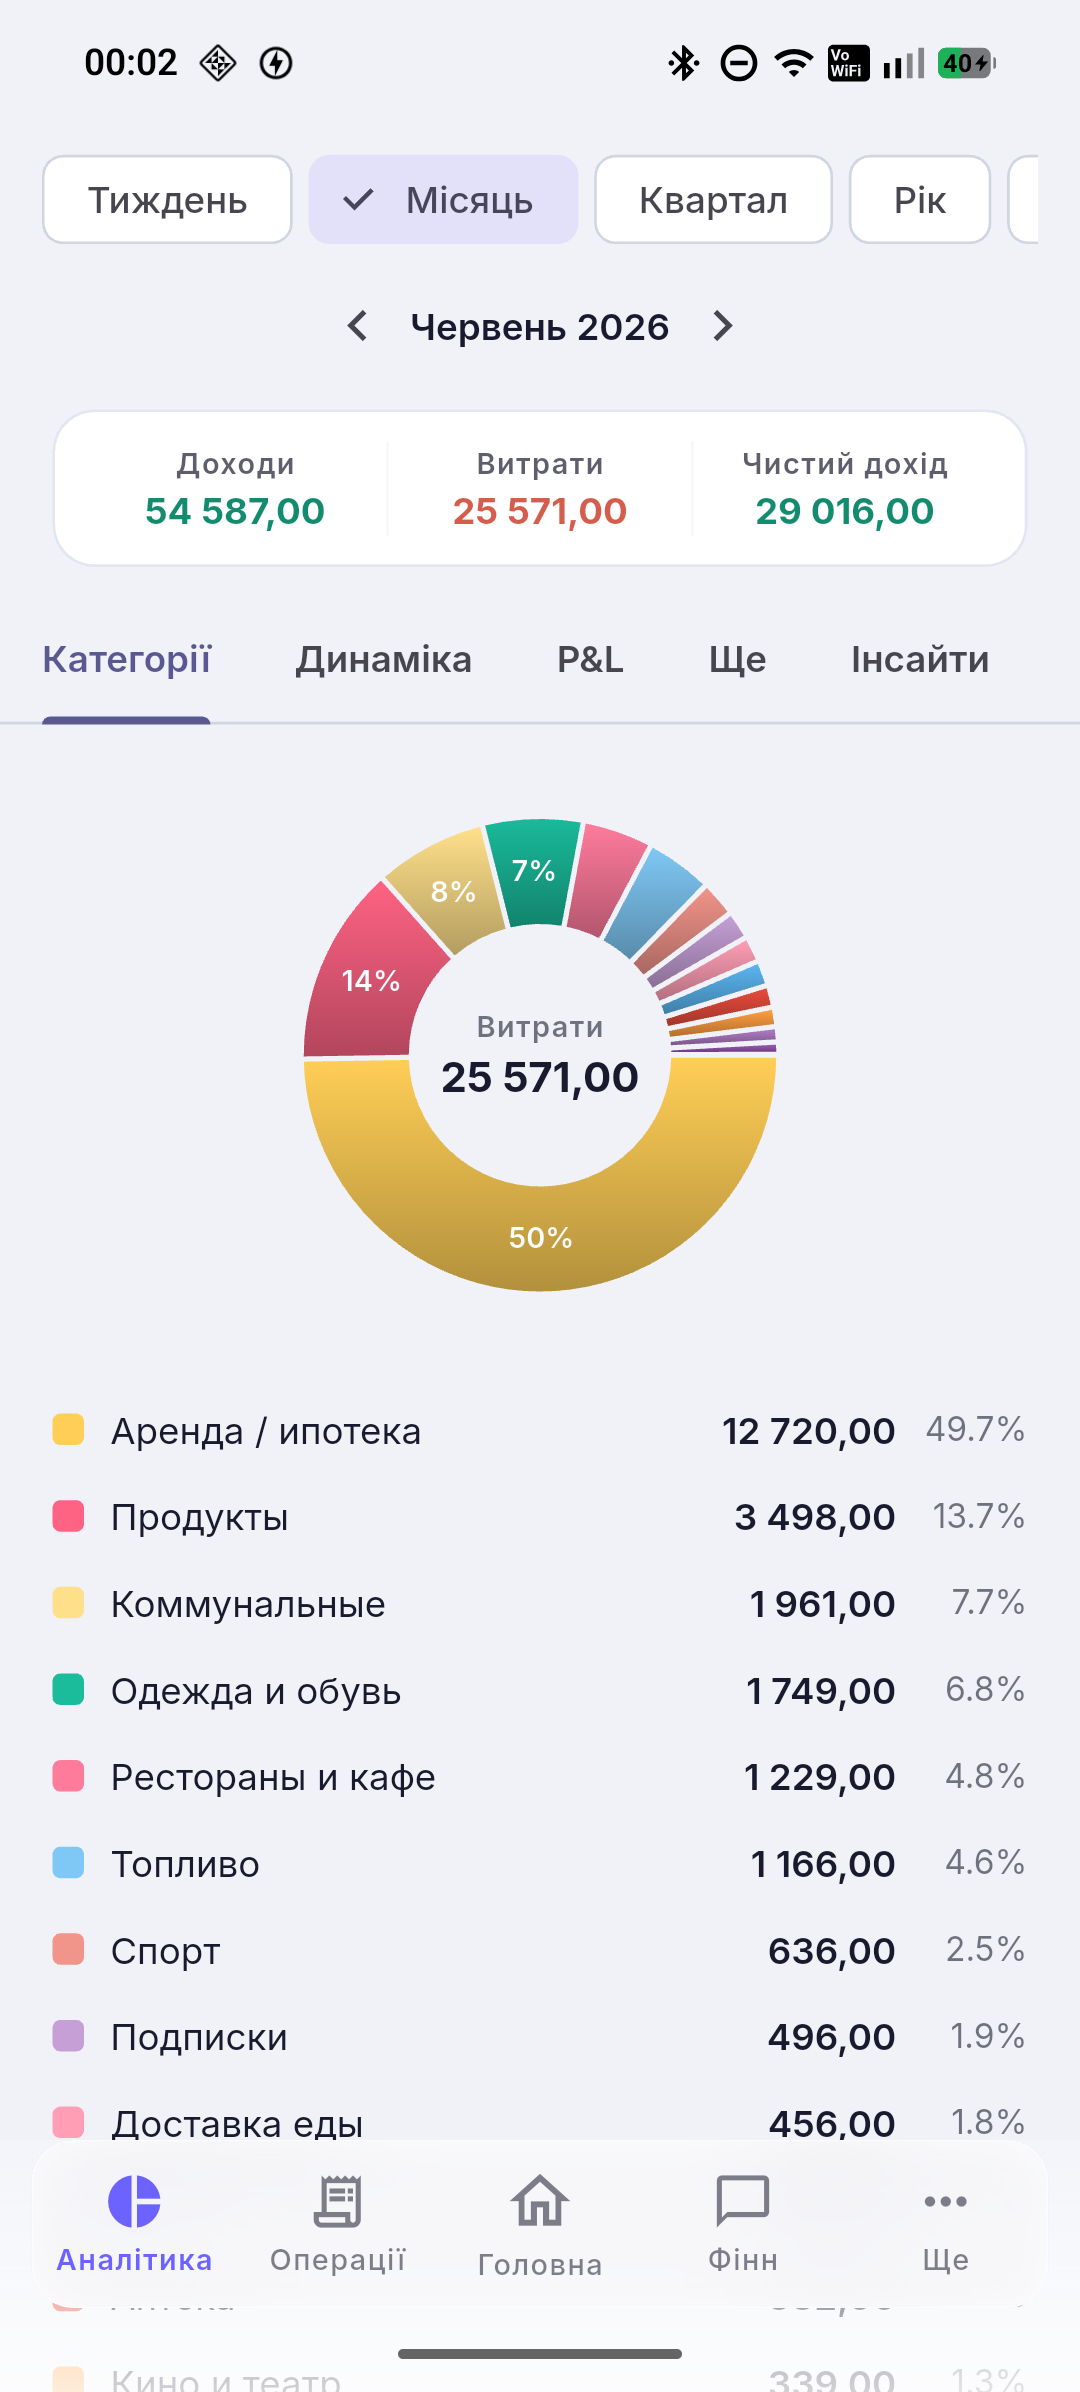This screenshot has height=2392, width=1080.
Task: Tap the battery 40 indicator
Action: 967,63
